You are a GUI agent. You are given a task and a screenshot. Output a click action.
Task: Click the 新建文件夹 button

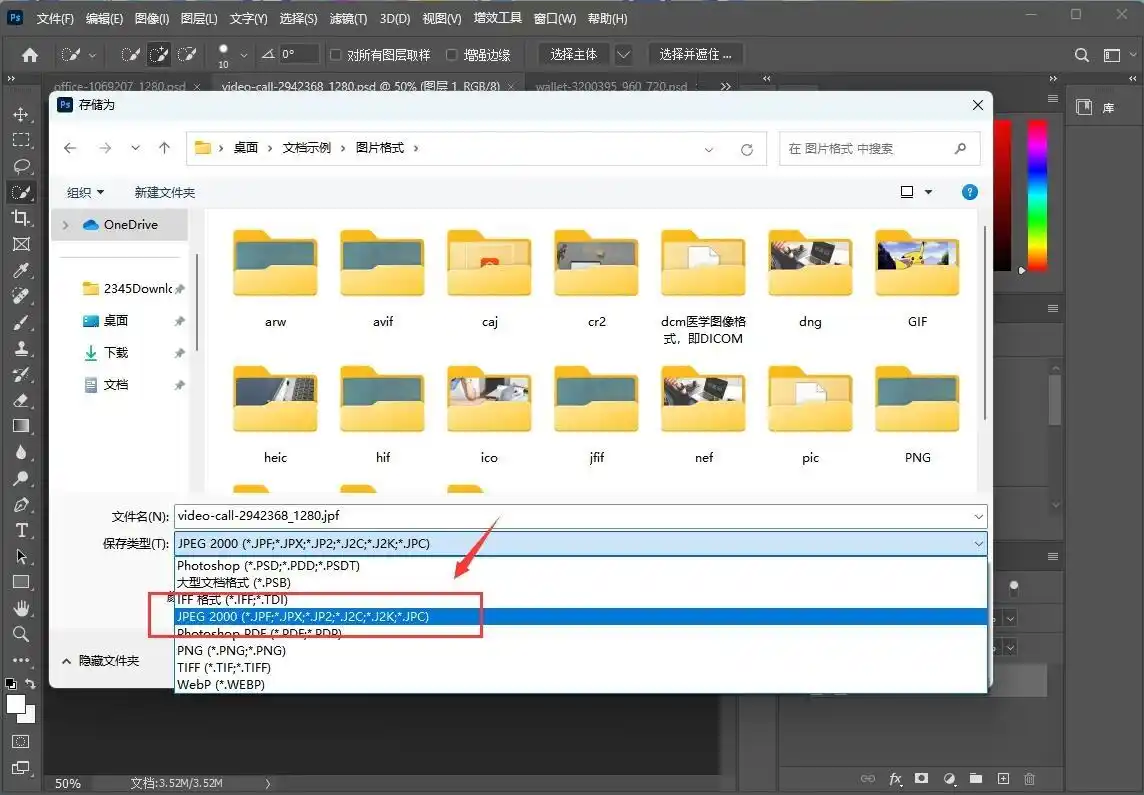[165, 192]
